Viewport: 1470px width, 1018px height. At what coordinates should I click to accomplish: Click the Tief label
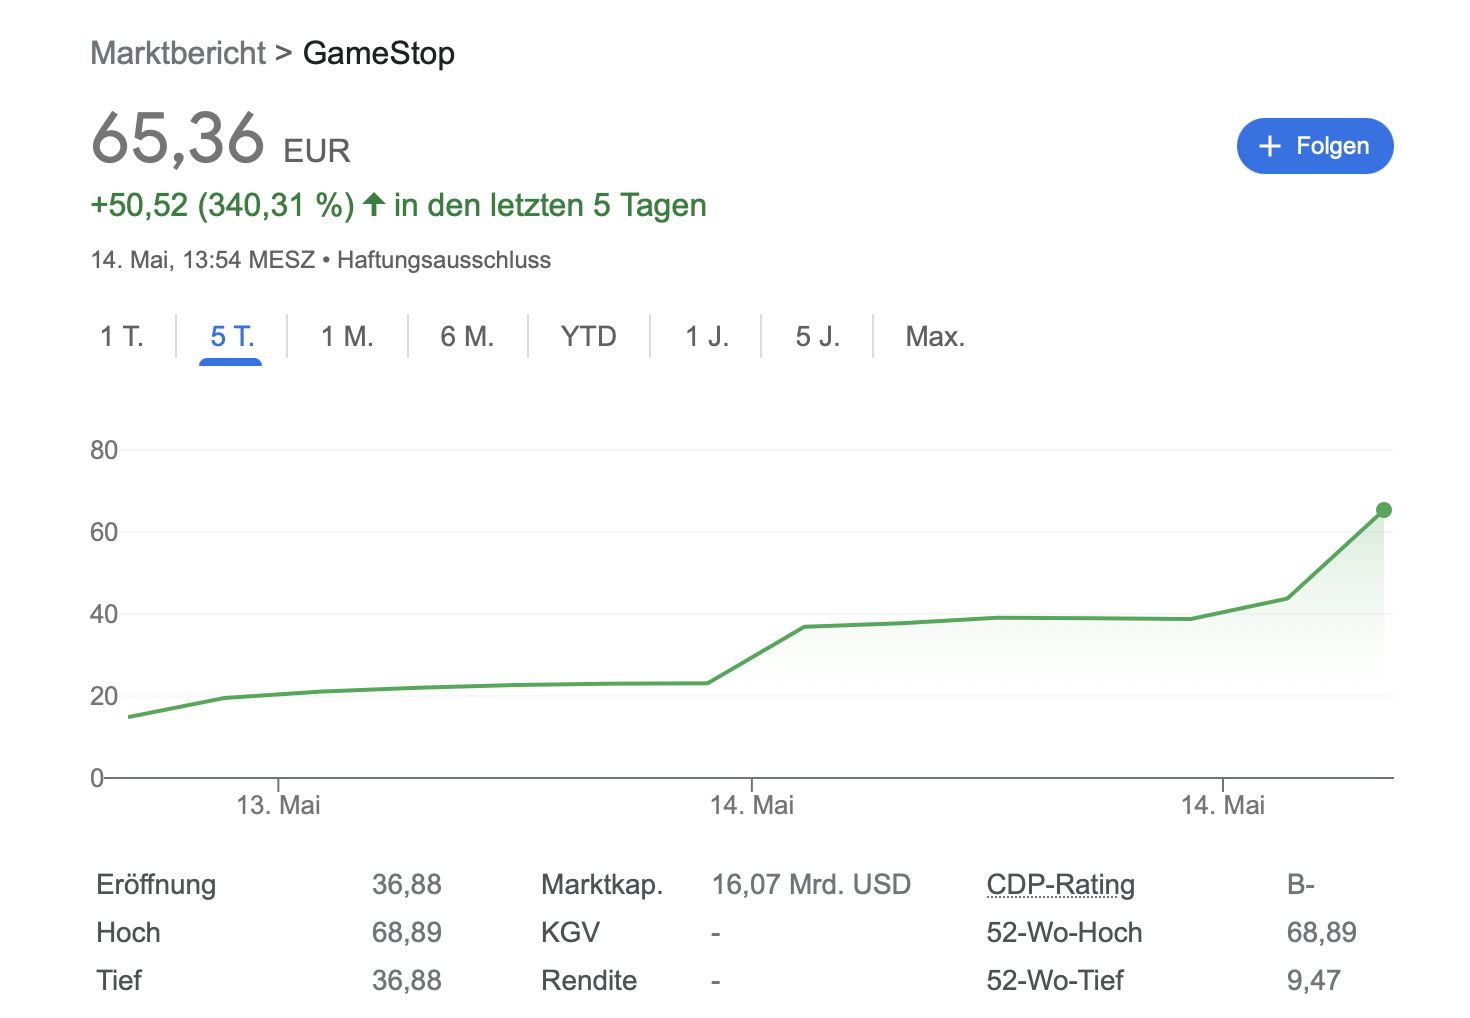coord(119,981)
